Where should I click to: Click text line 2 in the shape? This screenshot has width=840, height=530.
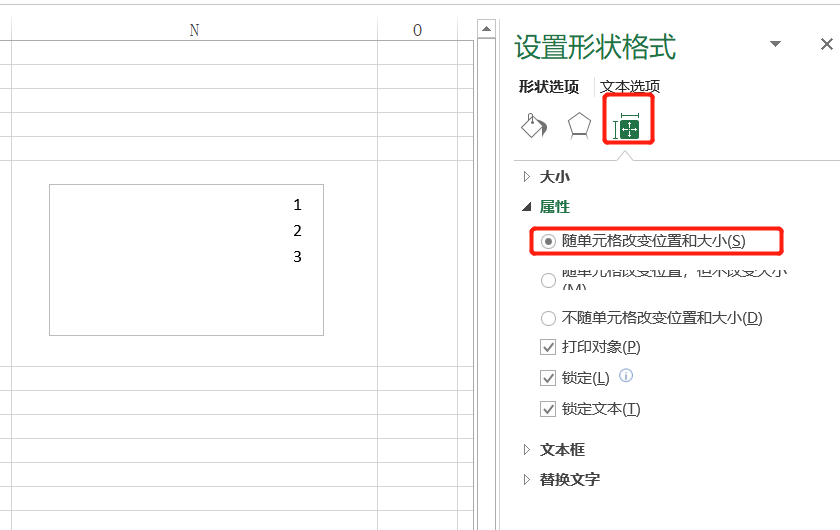pos(297,231)
